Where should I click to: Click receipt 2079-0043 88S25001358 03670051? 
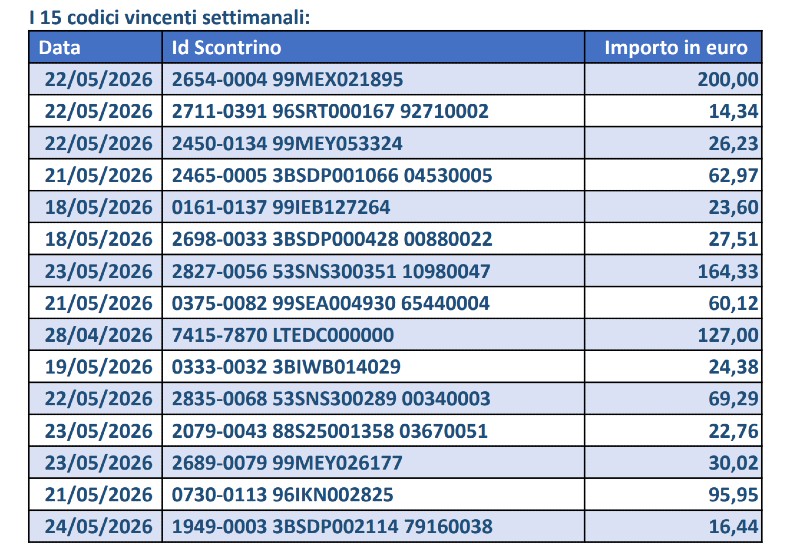(x=330, y=431)
